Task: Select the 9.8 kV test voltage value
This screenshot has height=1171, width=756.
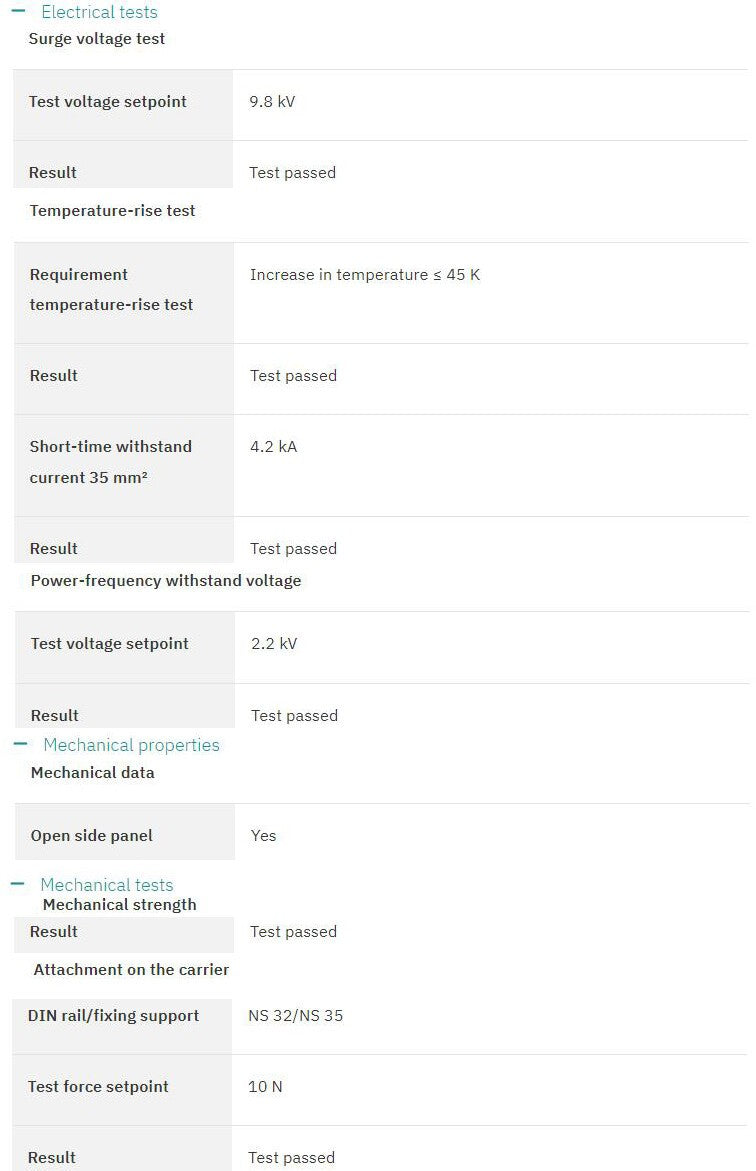Action: [x=272, y=101]
